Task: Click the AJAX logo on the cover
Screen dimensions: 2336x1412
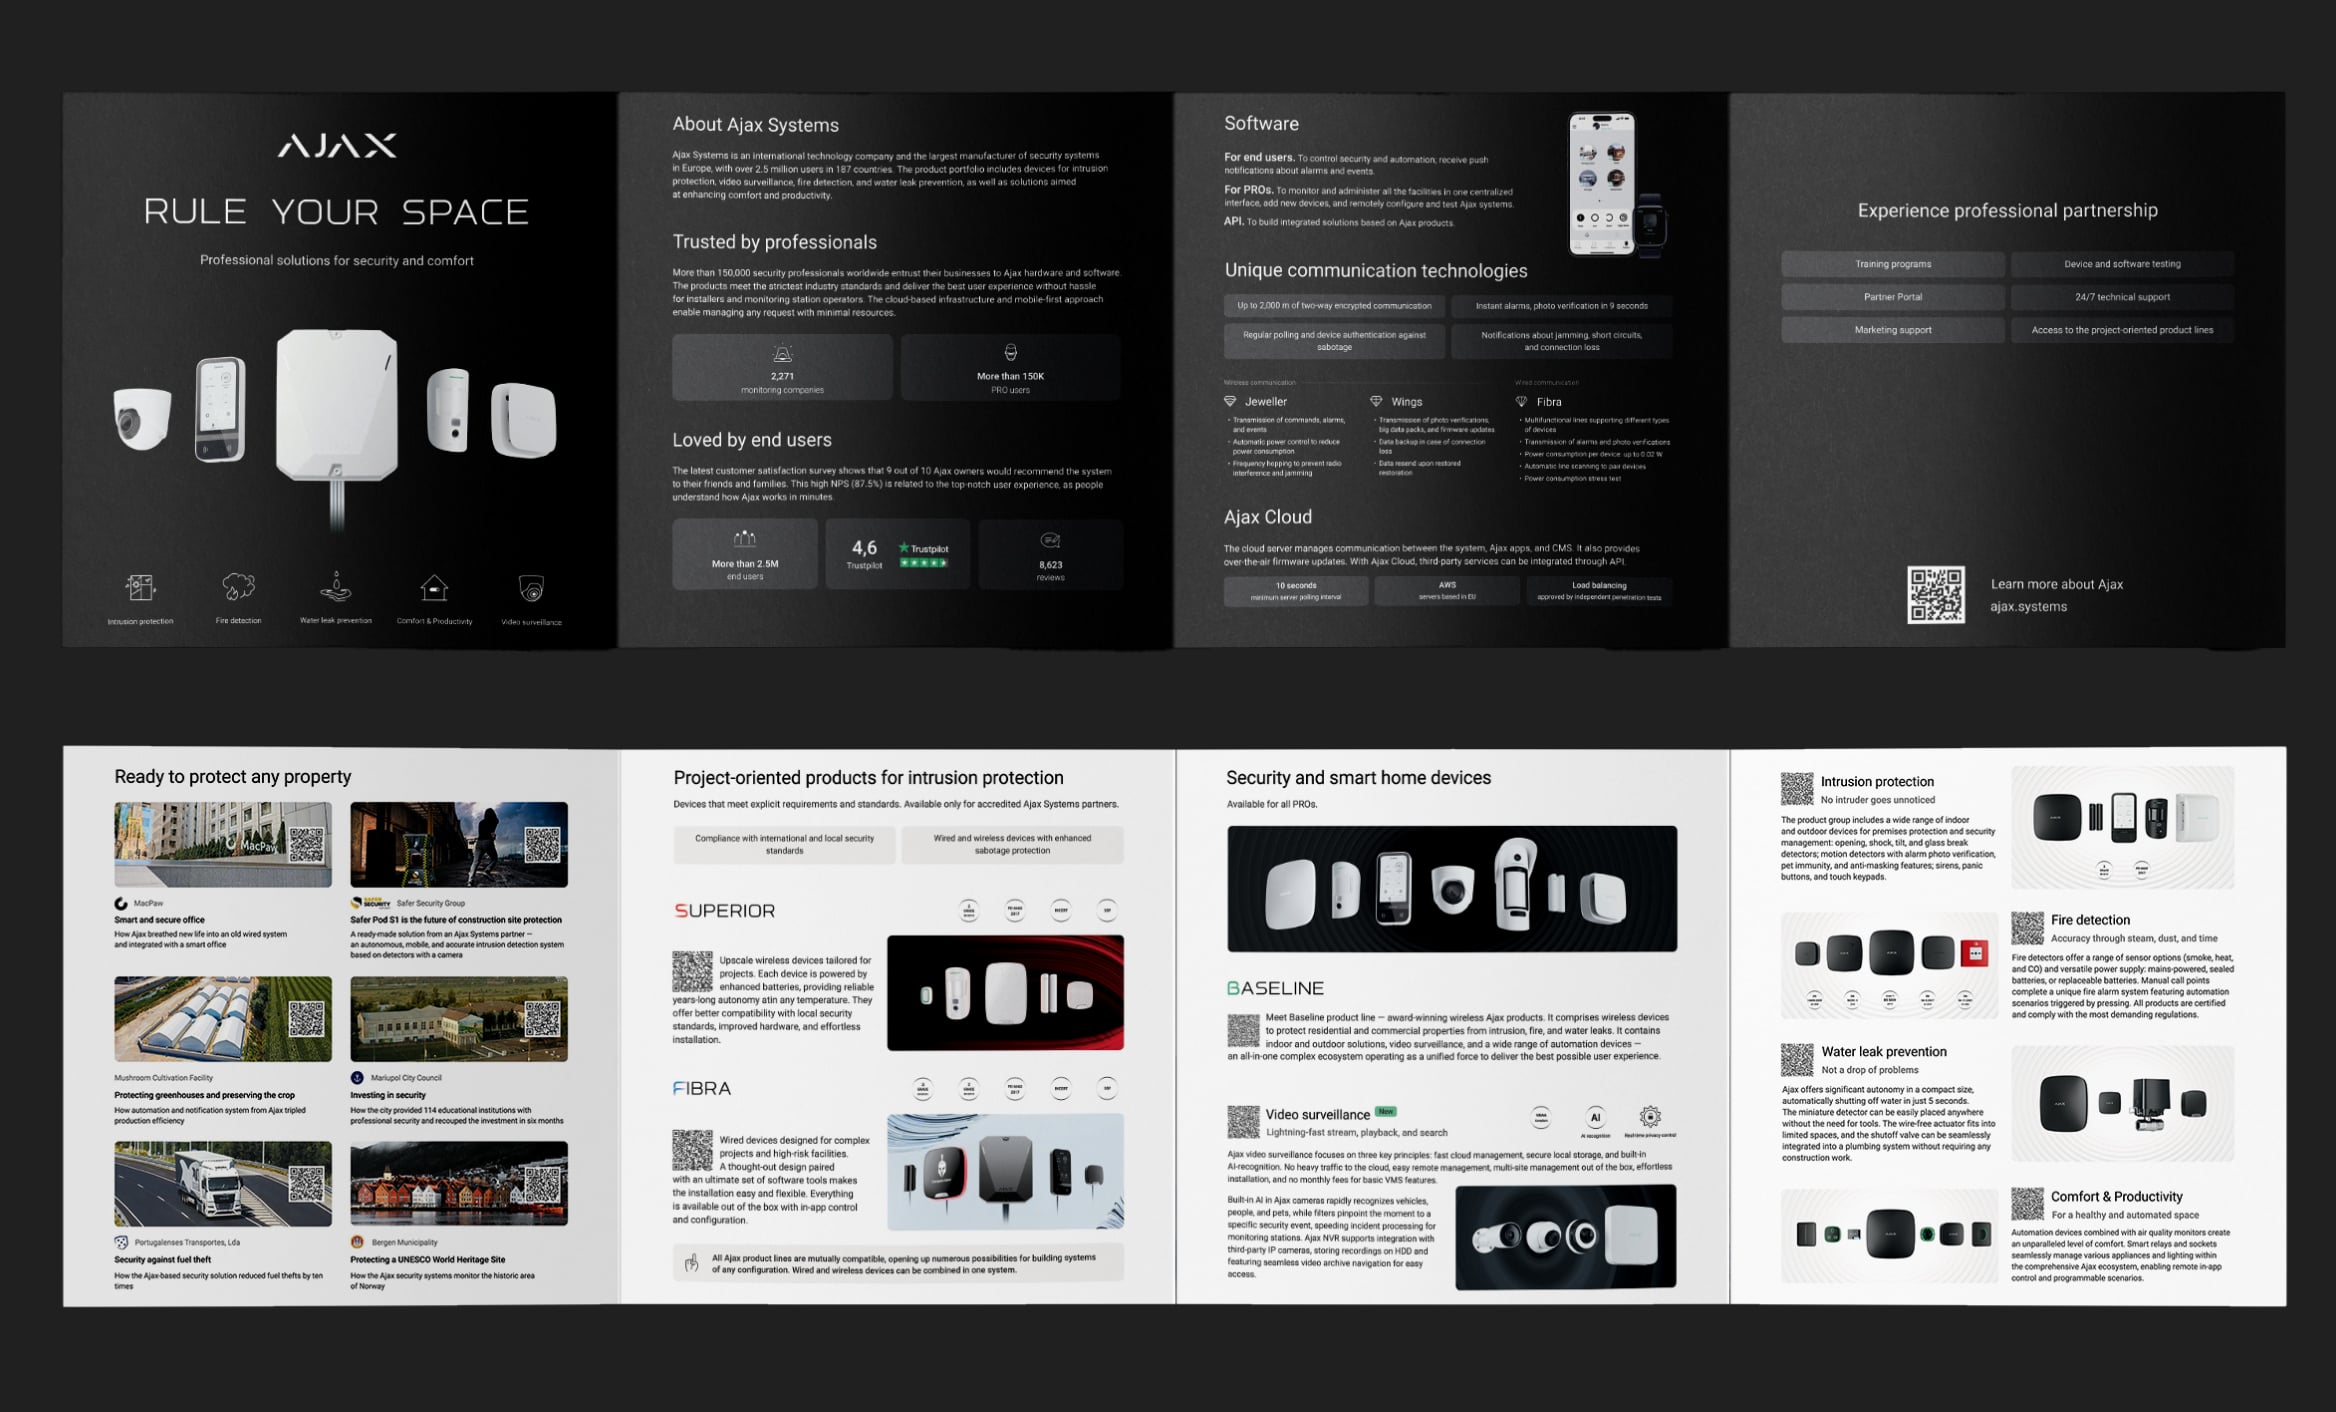Action: tap(337, 146)
